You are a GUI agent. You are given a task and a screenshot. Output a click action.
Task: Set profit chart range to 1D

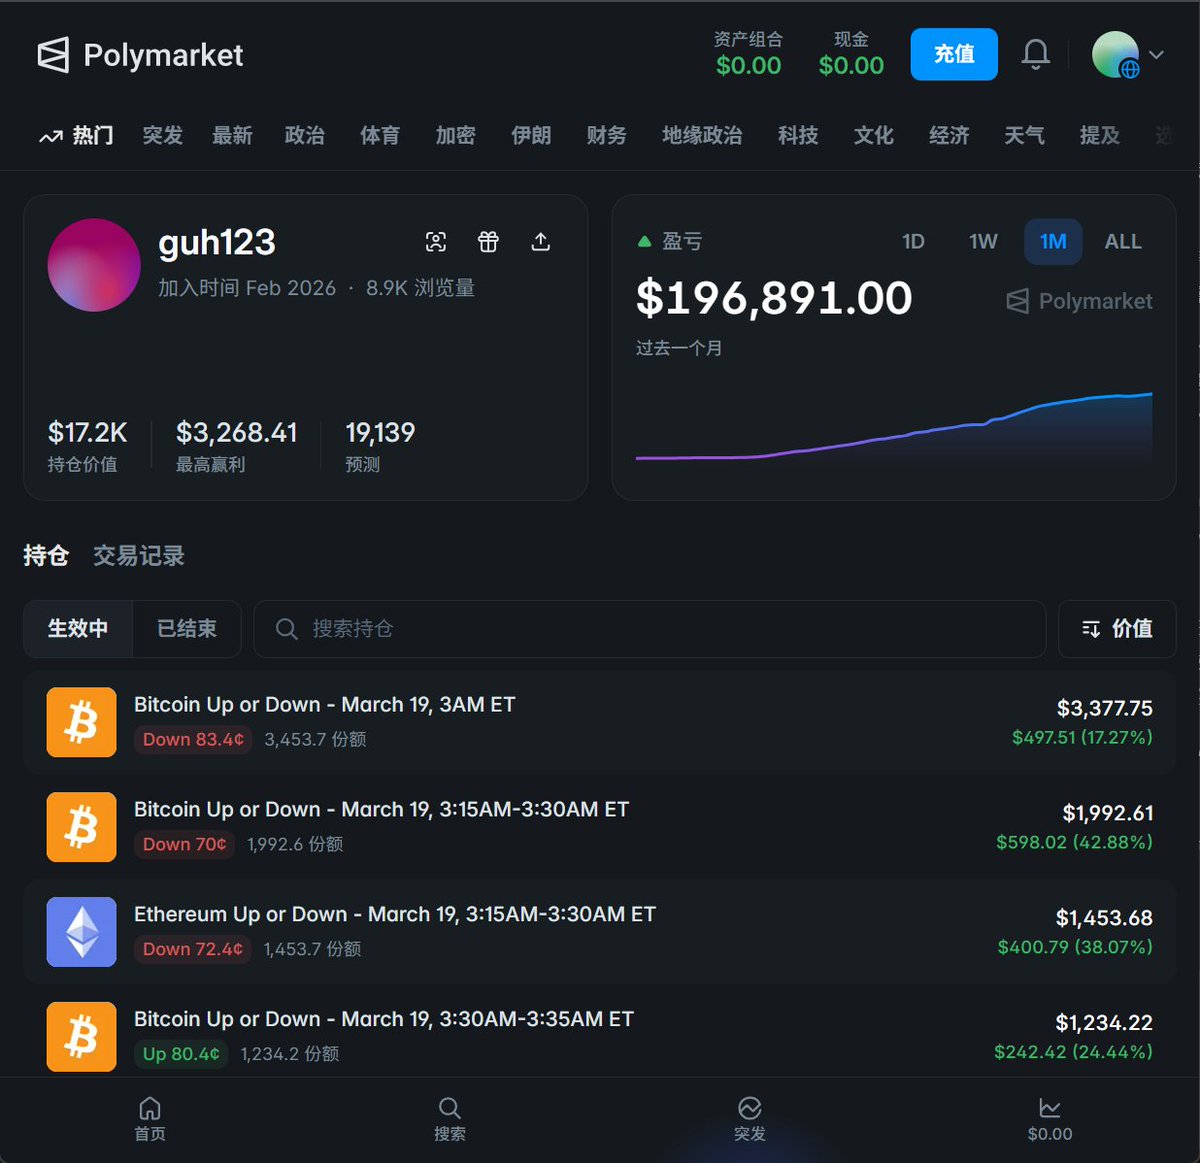913,242
